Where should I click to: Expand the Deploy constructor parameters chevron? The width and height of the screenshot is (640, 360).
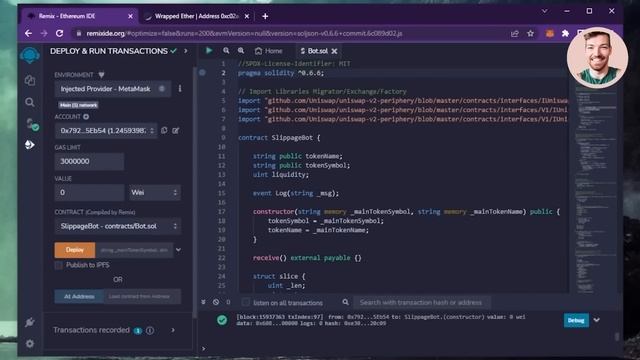pos(178,250)
